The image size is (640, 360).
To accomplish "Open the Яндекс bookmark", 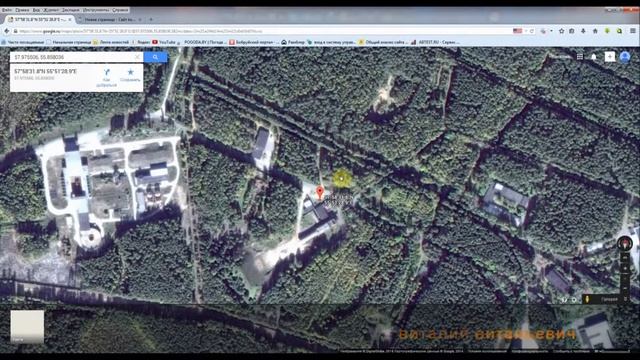I will (141, 42).
